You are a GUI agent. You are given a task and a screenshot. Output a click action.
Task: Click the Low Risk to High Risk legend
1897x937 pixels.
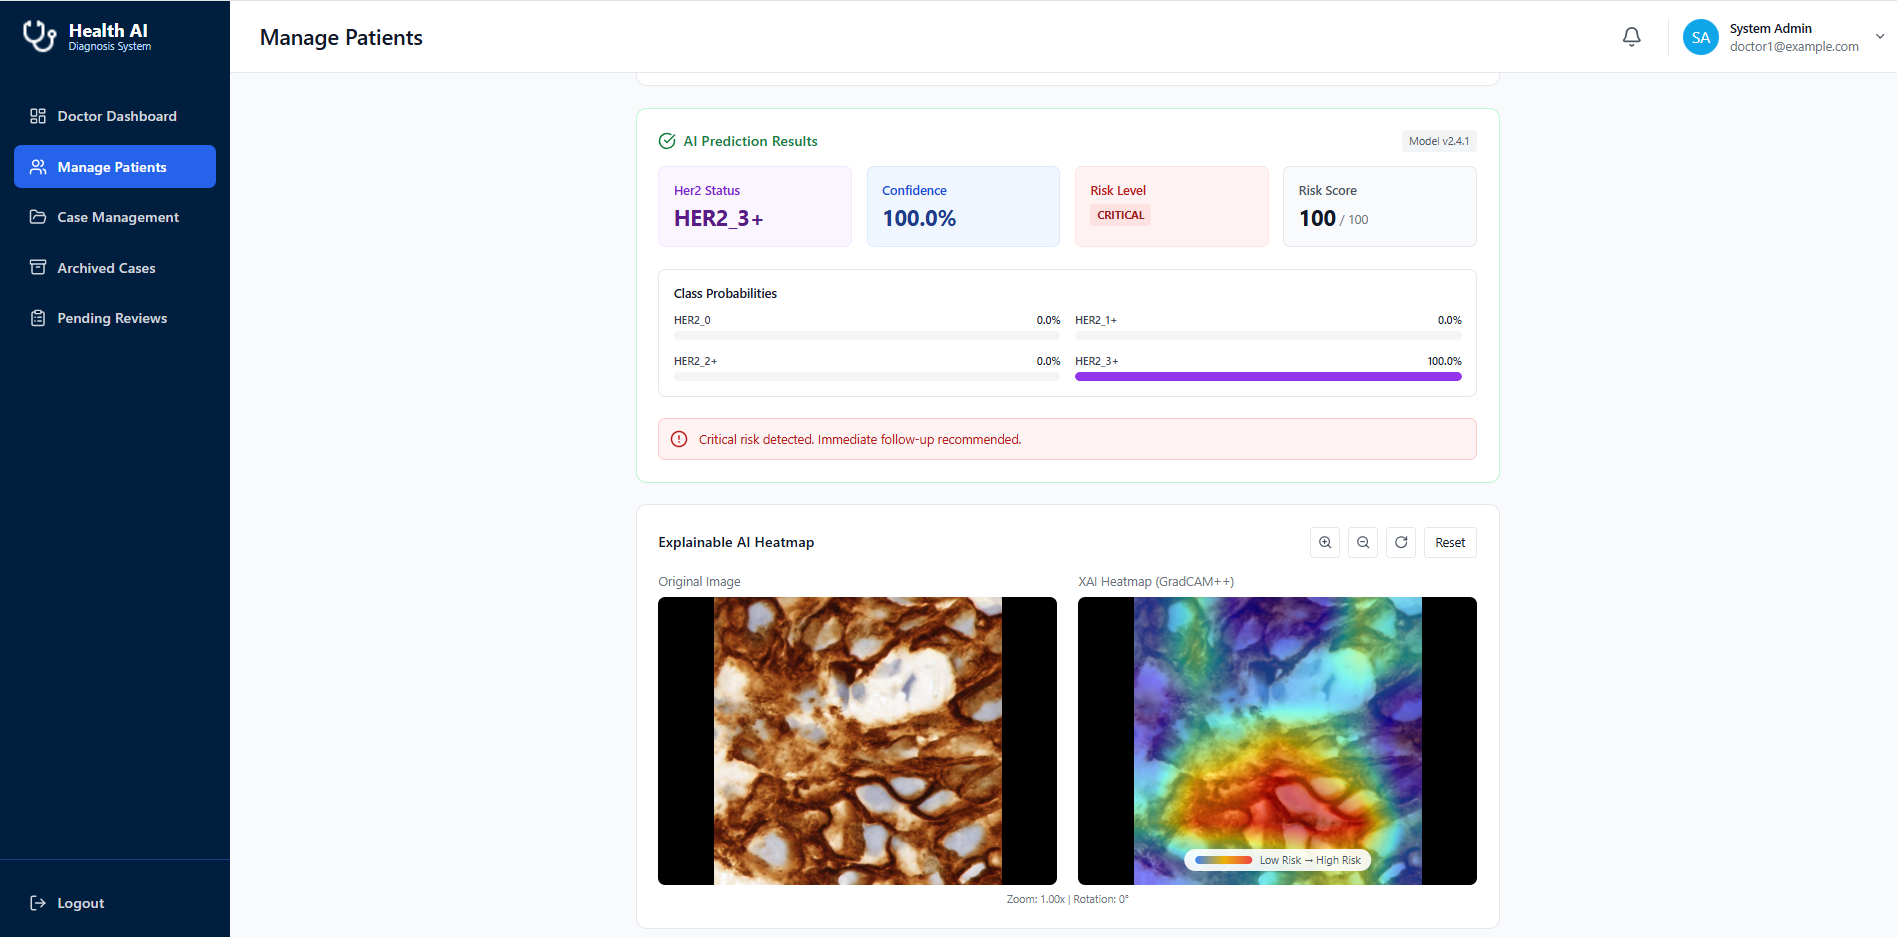[x=1277, y=860]
